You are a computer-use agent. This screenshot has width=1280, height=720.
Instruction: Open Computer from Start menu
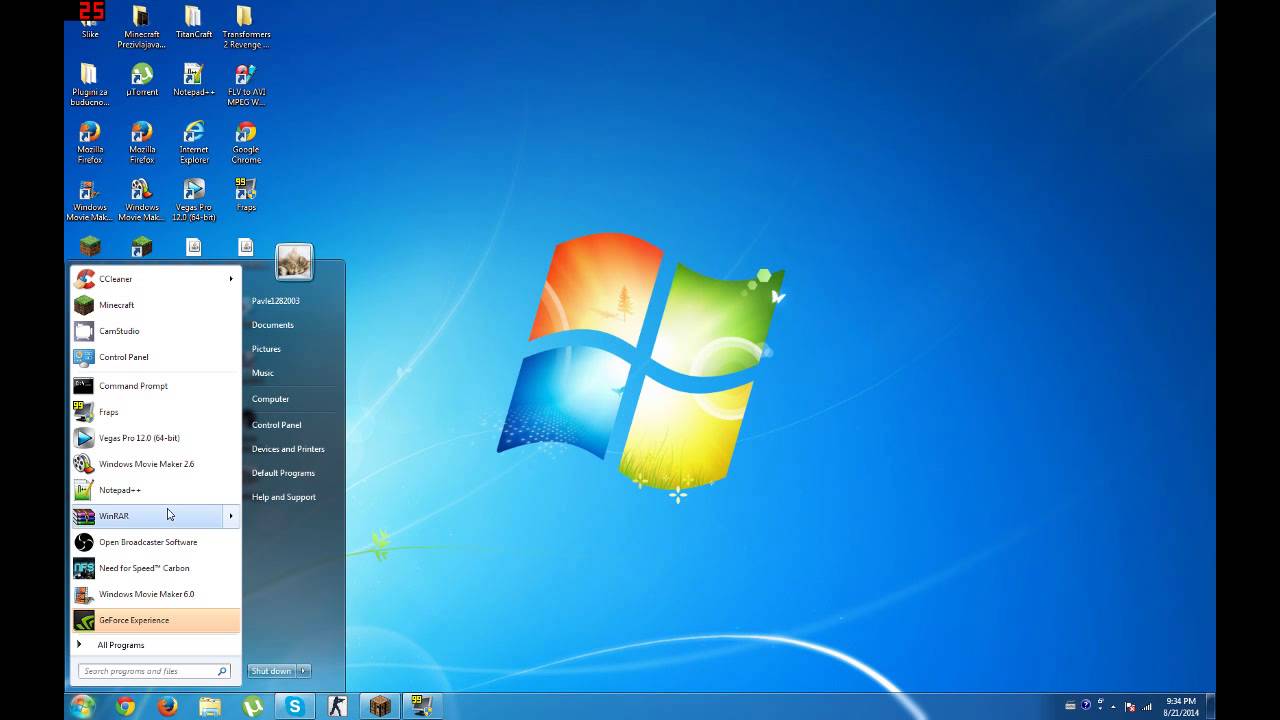[x=270, y=399]
